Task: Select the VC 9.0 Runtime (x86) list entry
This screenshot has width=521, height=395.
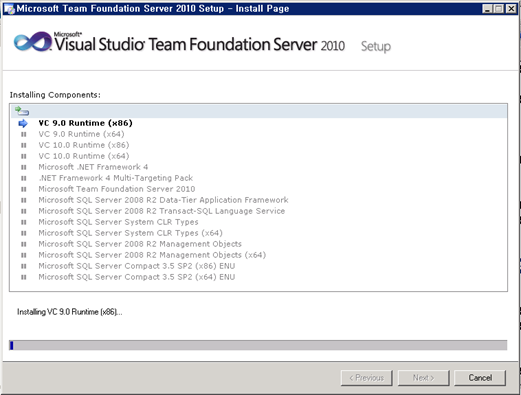Action: [x=85, y=123]
